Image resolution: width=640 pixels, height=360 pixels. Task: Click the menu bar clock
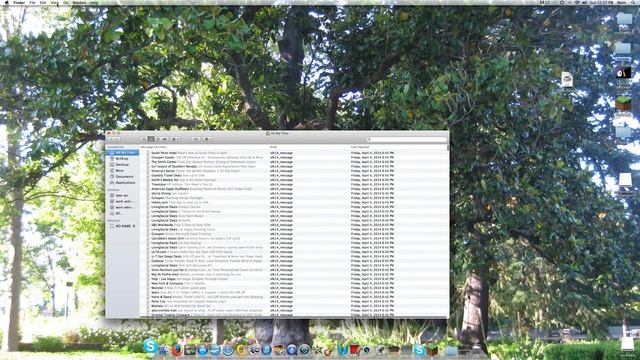click(601, 2)
